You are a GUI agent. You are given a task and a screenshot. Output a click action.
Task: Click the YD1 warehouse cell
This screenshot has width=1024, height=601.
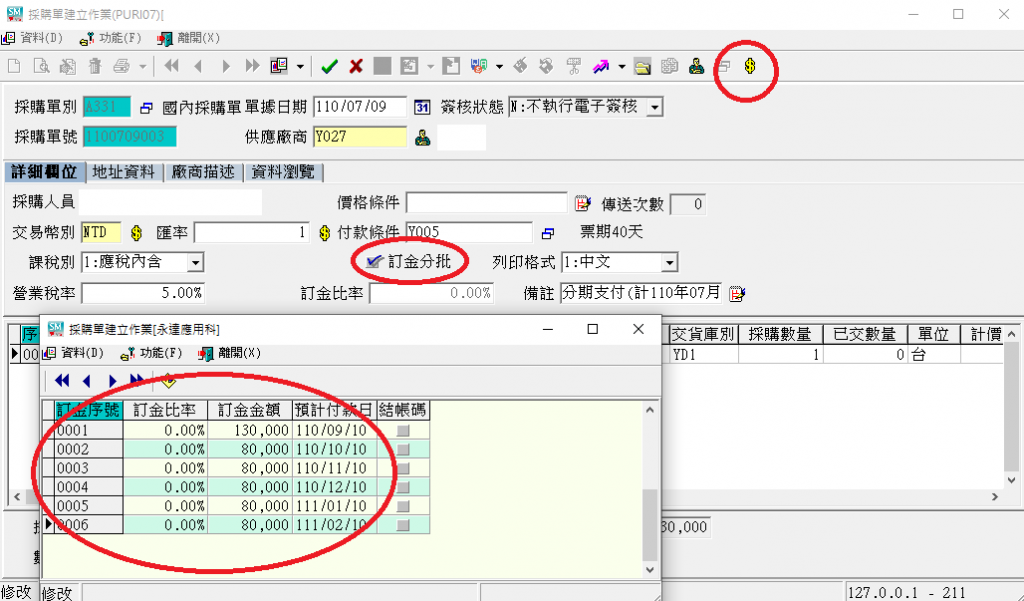(x=704, y=355)
